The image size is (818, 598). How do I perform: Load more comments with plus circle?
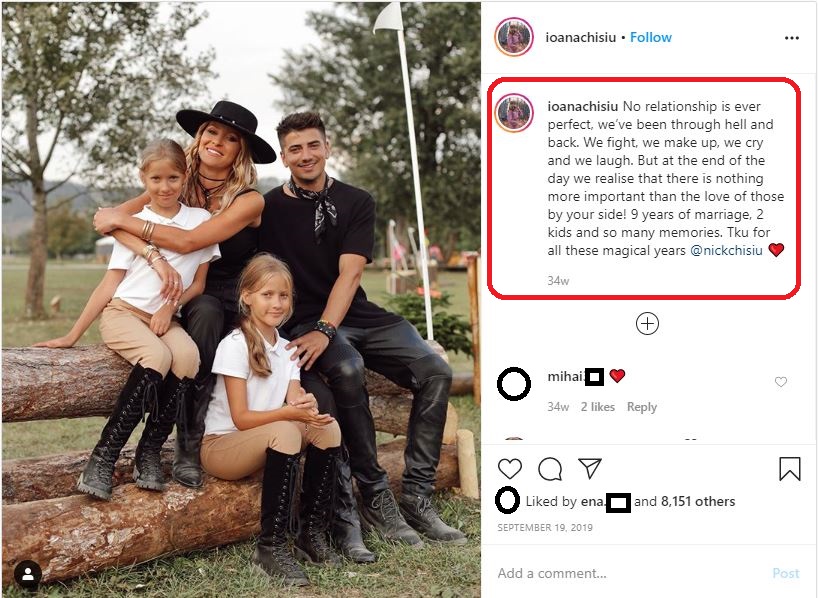pyautogui.click(x=648, y=323)
